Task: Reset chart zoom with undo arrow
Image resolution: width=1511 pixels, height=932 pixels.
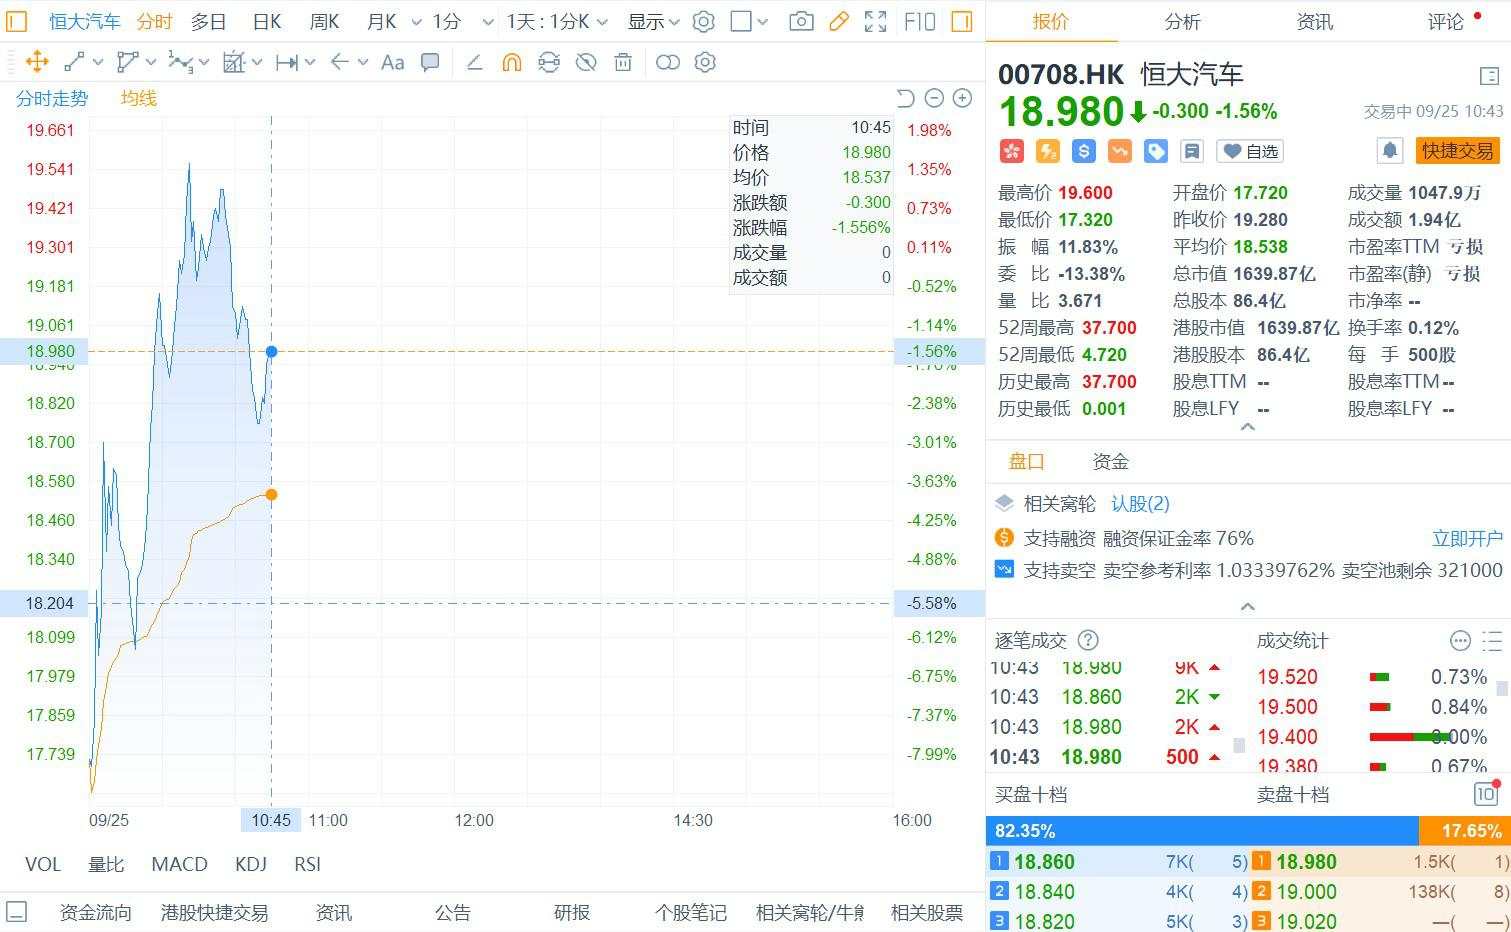Action: coord(906,98)
